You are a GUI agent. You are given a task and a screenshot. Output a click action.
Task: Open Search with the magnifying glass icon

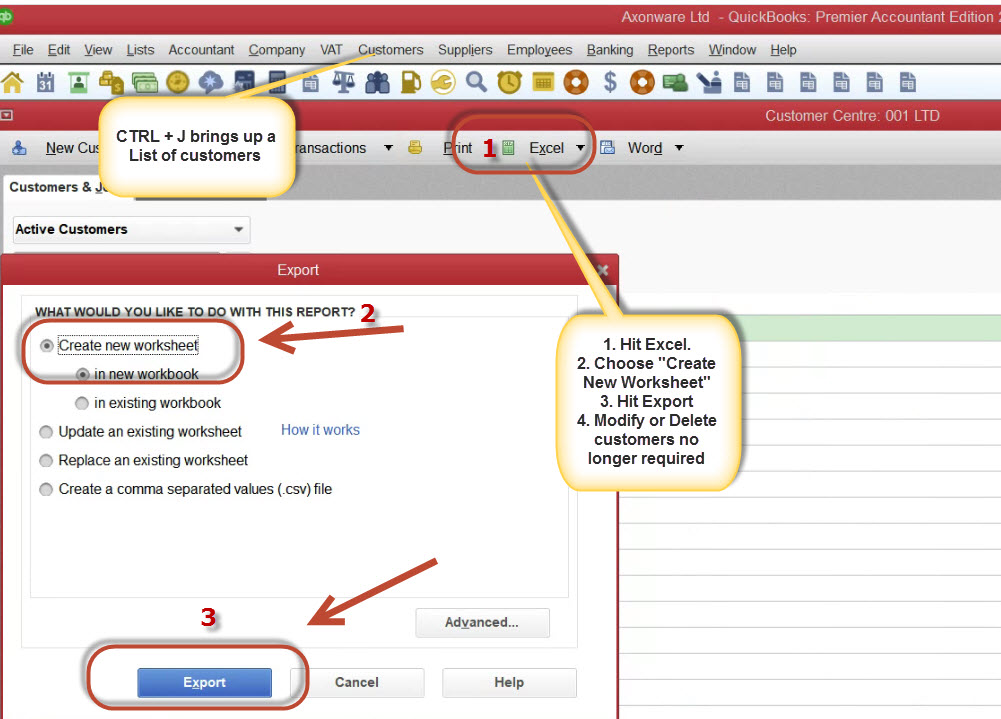(x=476, y=82)
